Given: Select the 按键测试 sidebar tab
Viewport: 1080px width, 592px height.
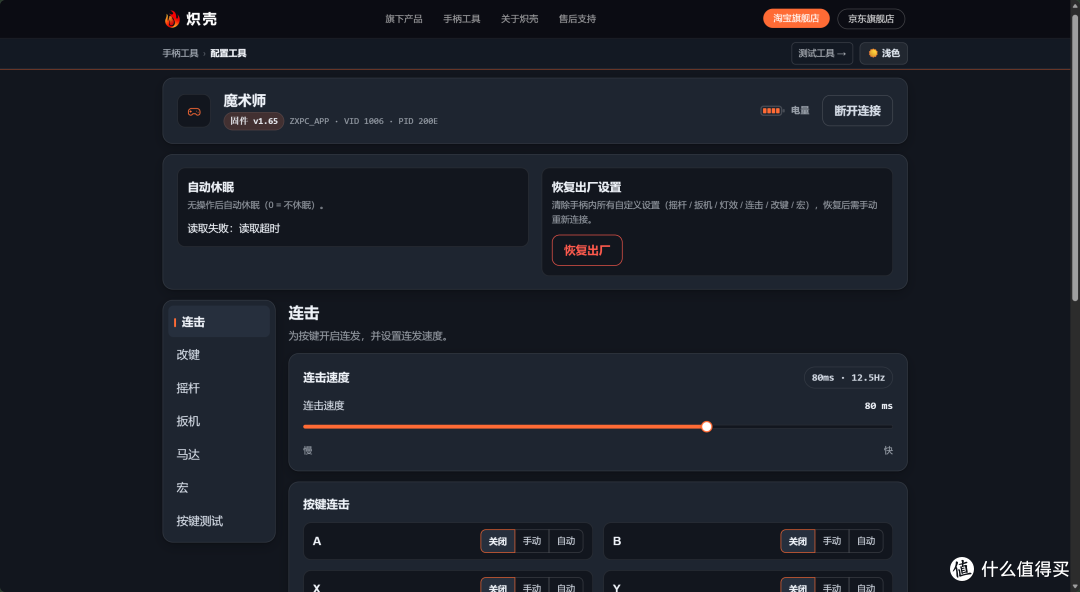Looking at the screenshot, I should pos(219,521).
